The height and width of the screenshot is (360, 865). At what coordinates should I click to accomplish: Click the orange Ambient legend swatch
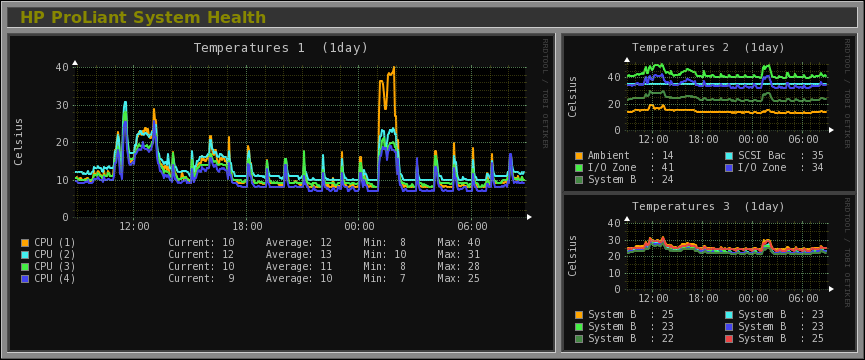click(x=579, y=155)
